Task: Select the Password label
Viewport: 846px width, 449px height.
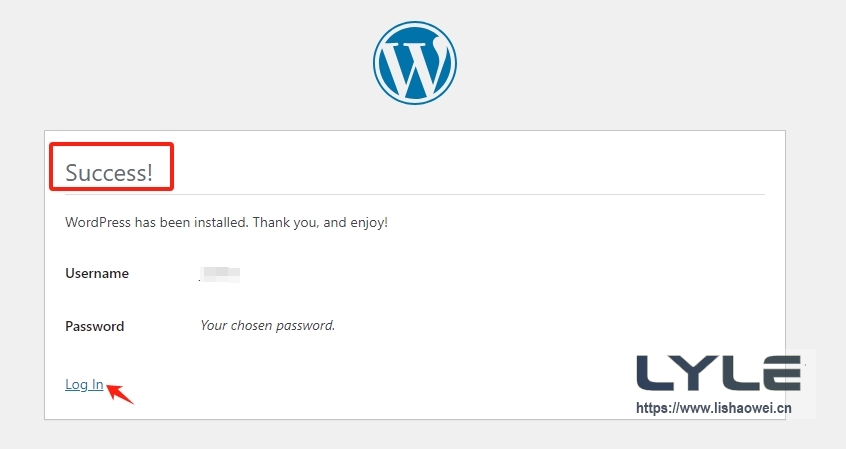Action: click(95, 326)
